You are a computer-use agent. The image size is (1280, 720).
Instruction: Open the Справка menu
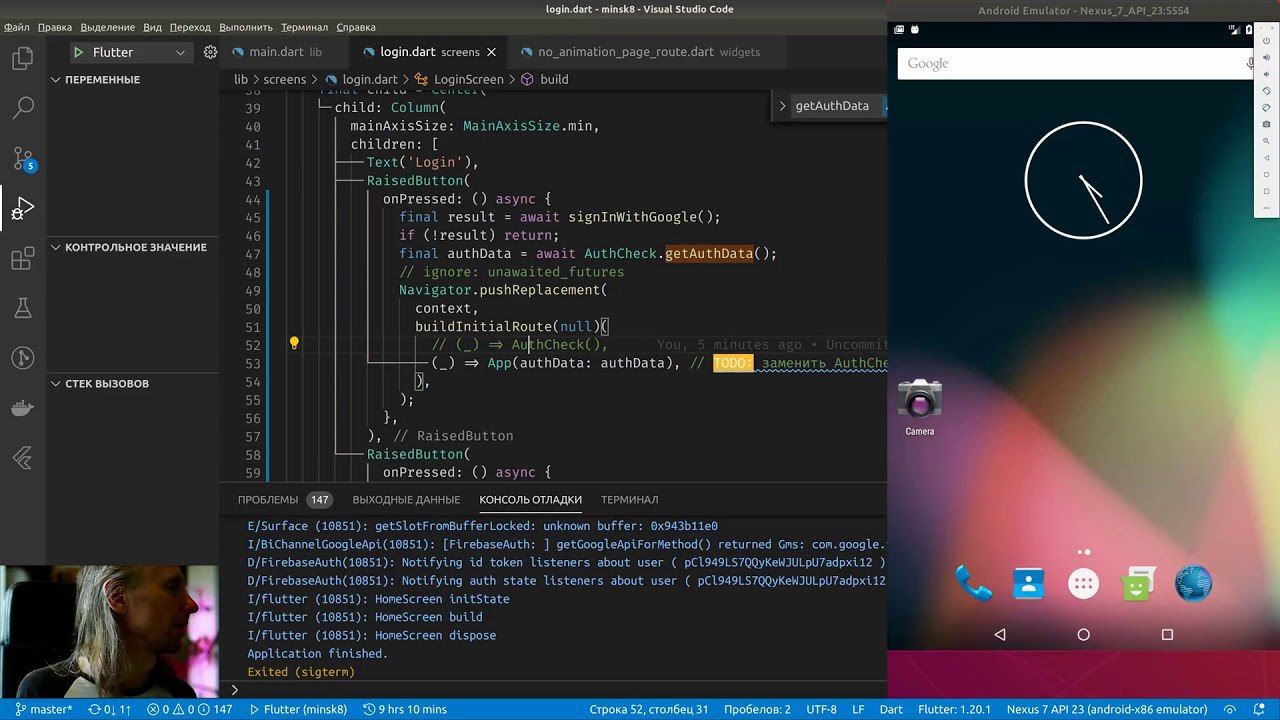pos(356,27)
